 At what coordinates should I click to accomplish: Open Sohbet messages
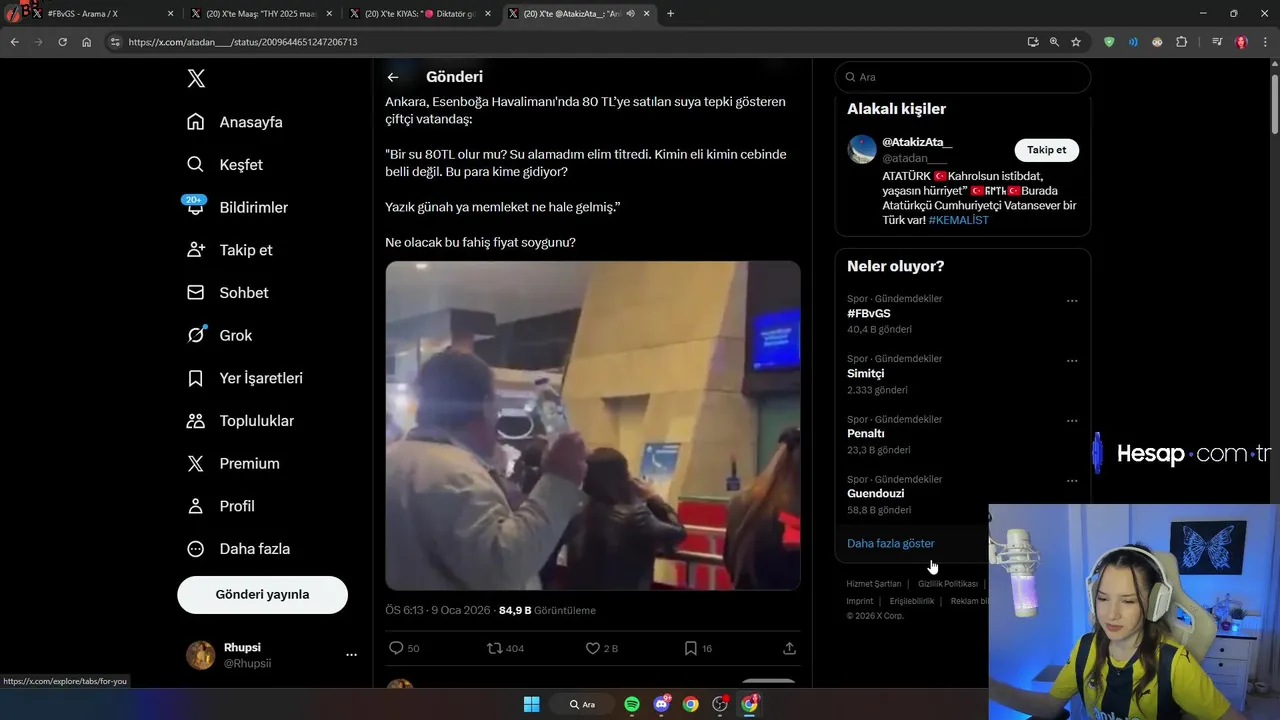click(x=228, y=293)
